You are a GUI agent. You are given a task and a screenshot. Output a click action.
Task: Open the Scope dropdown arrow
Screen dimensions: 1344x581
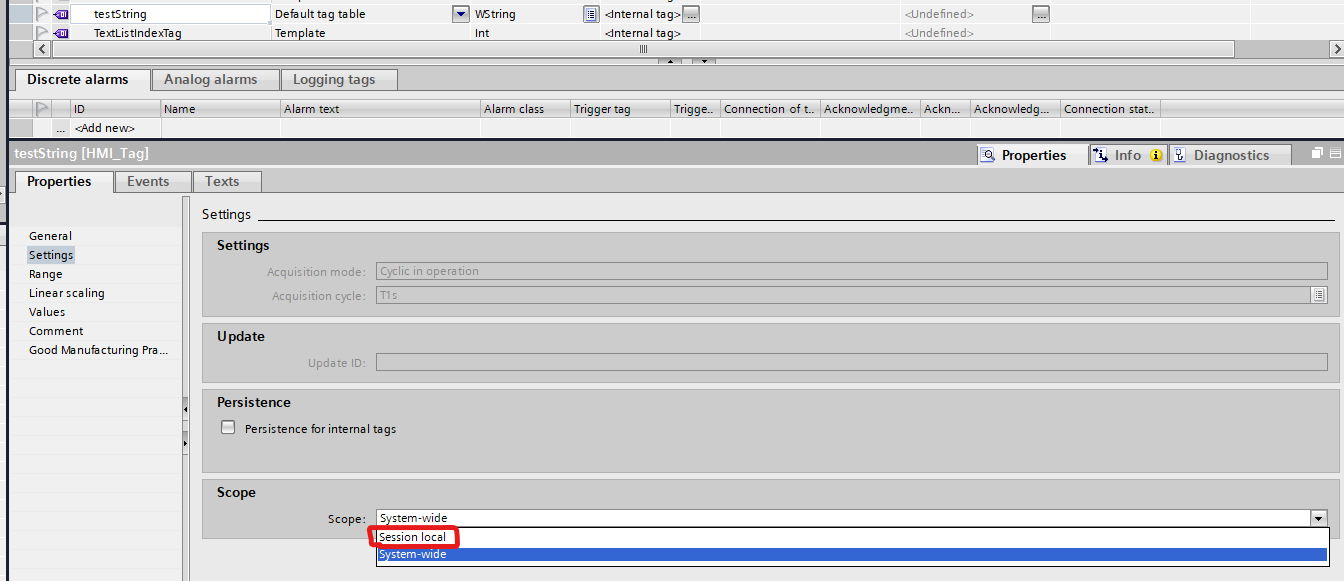[x=1319, y=518]
